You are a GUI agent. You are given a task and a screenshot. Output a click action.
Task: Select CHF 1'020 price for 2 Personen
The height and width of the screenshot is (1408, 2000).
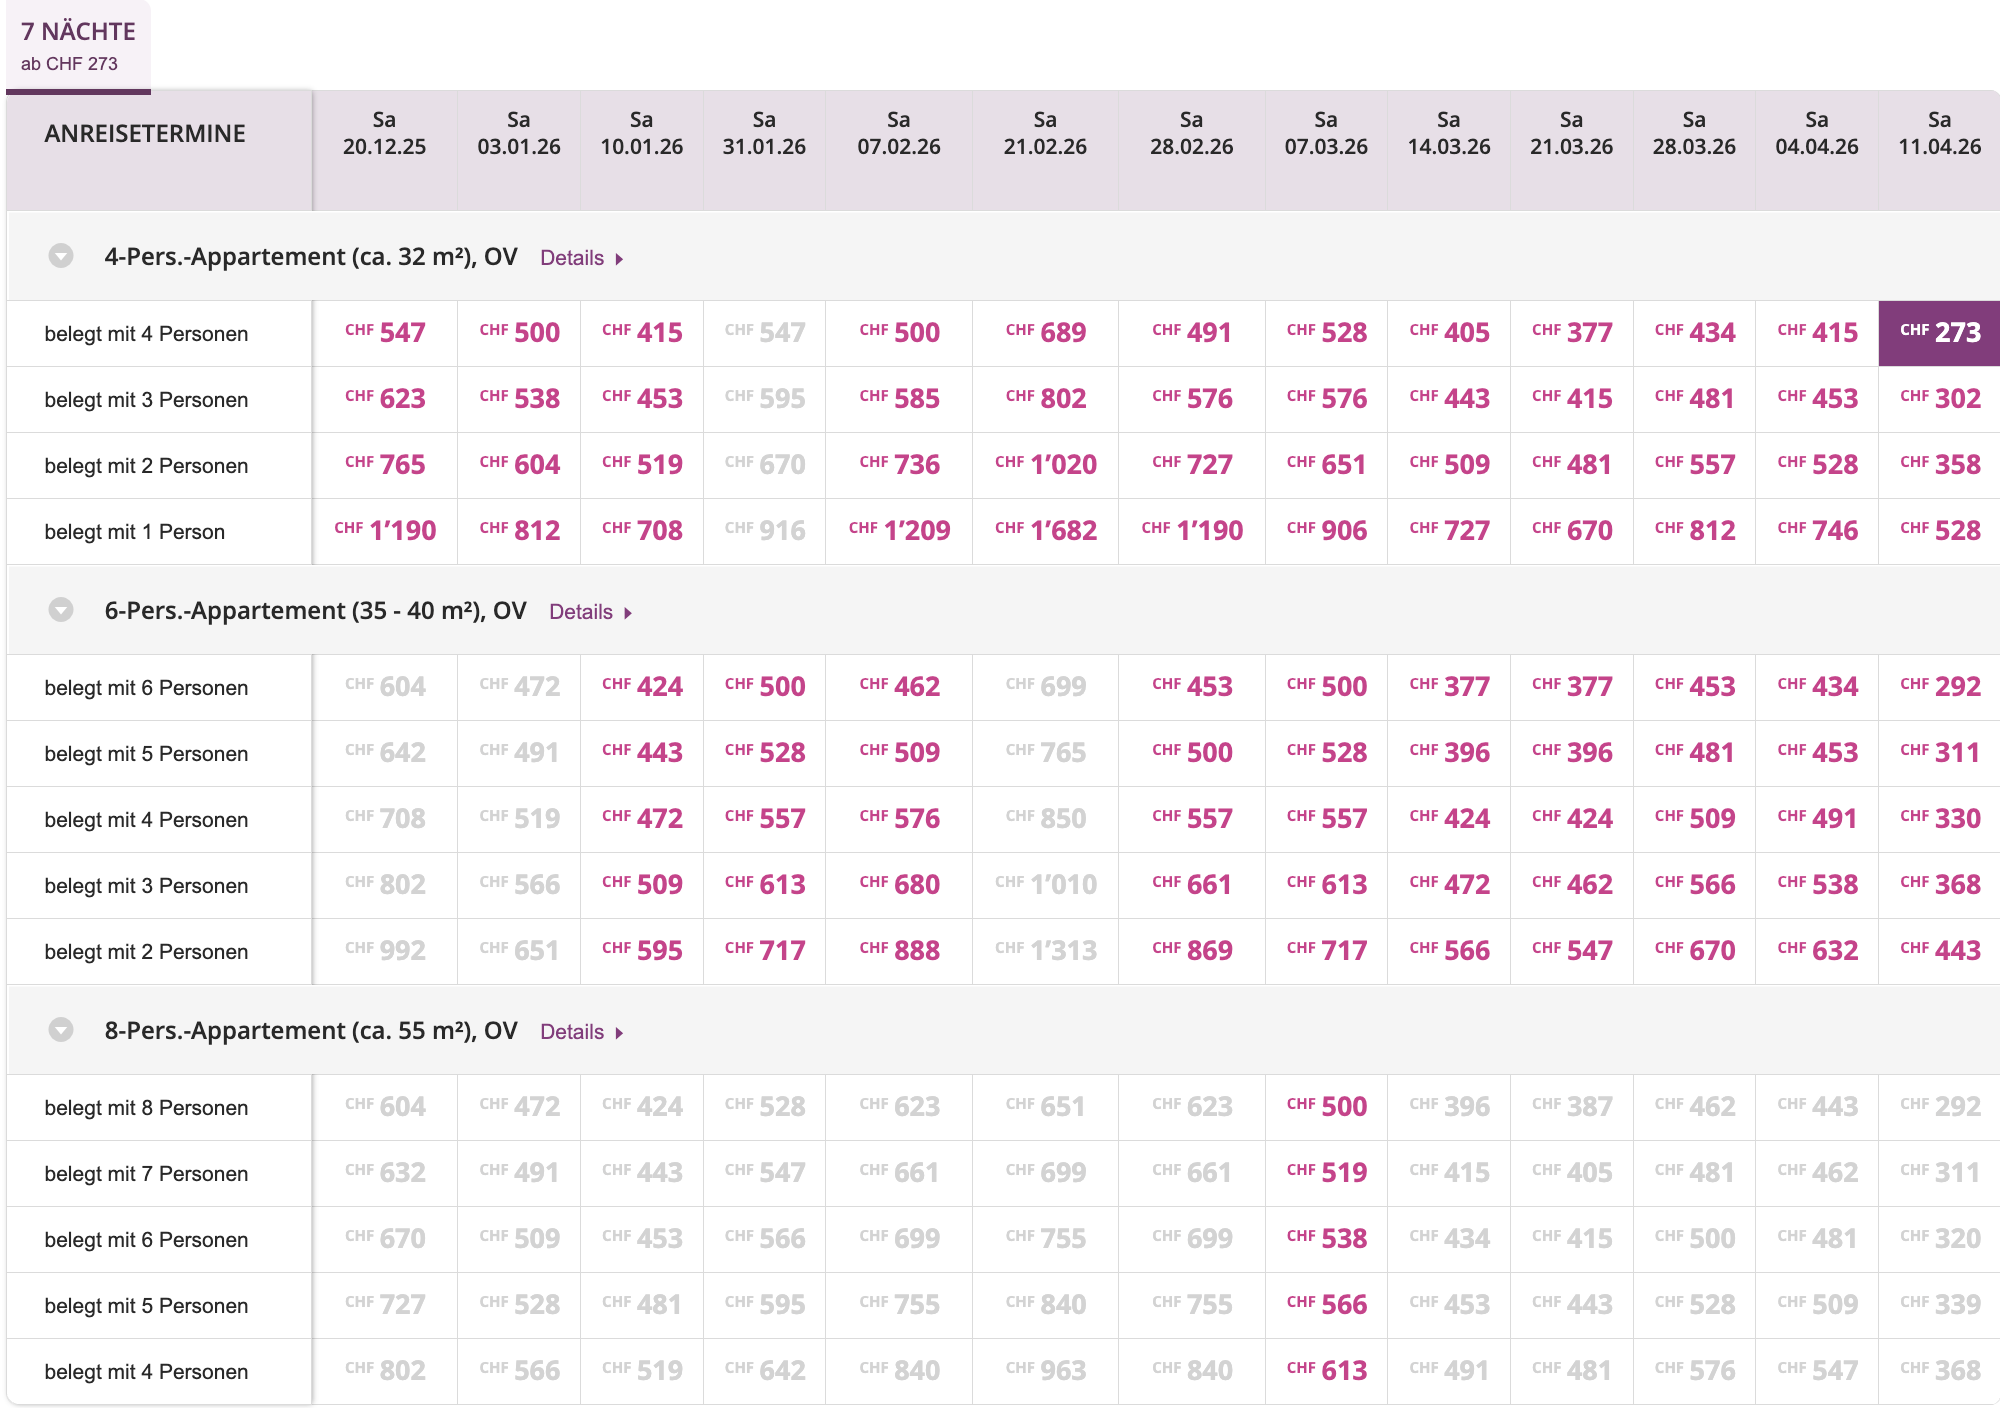point(1045,465)
